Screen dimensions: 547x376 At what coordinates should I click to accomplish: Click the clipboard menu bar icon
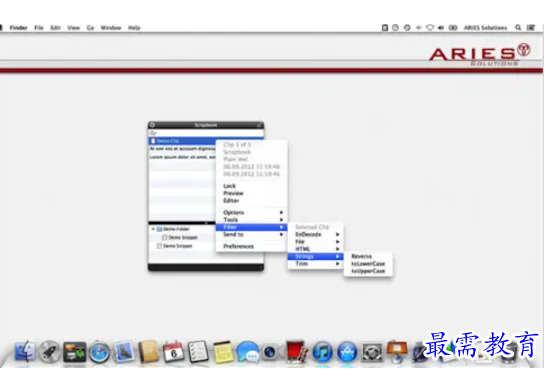click(x=385, y=28)
